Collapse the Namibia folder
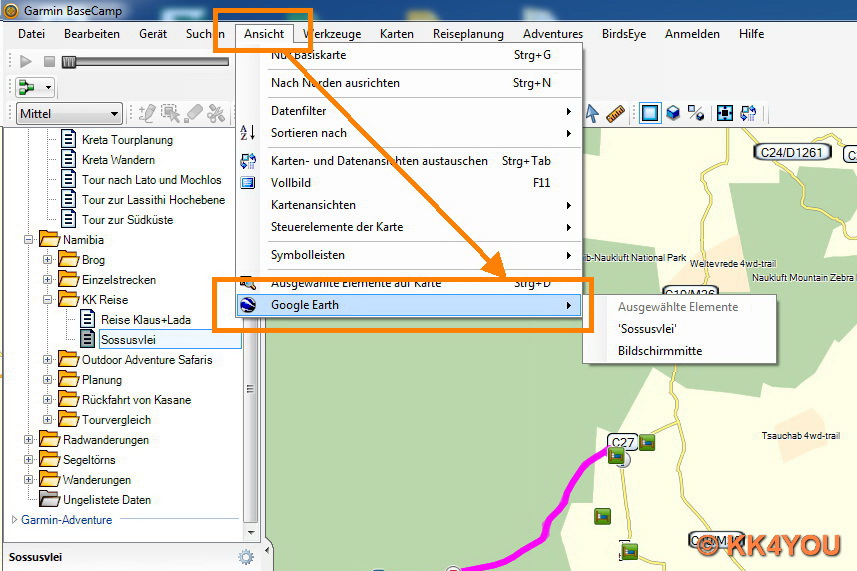The height and width of the screenshot is (571, 857). point(28,239)
